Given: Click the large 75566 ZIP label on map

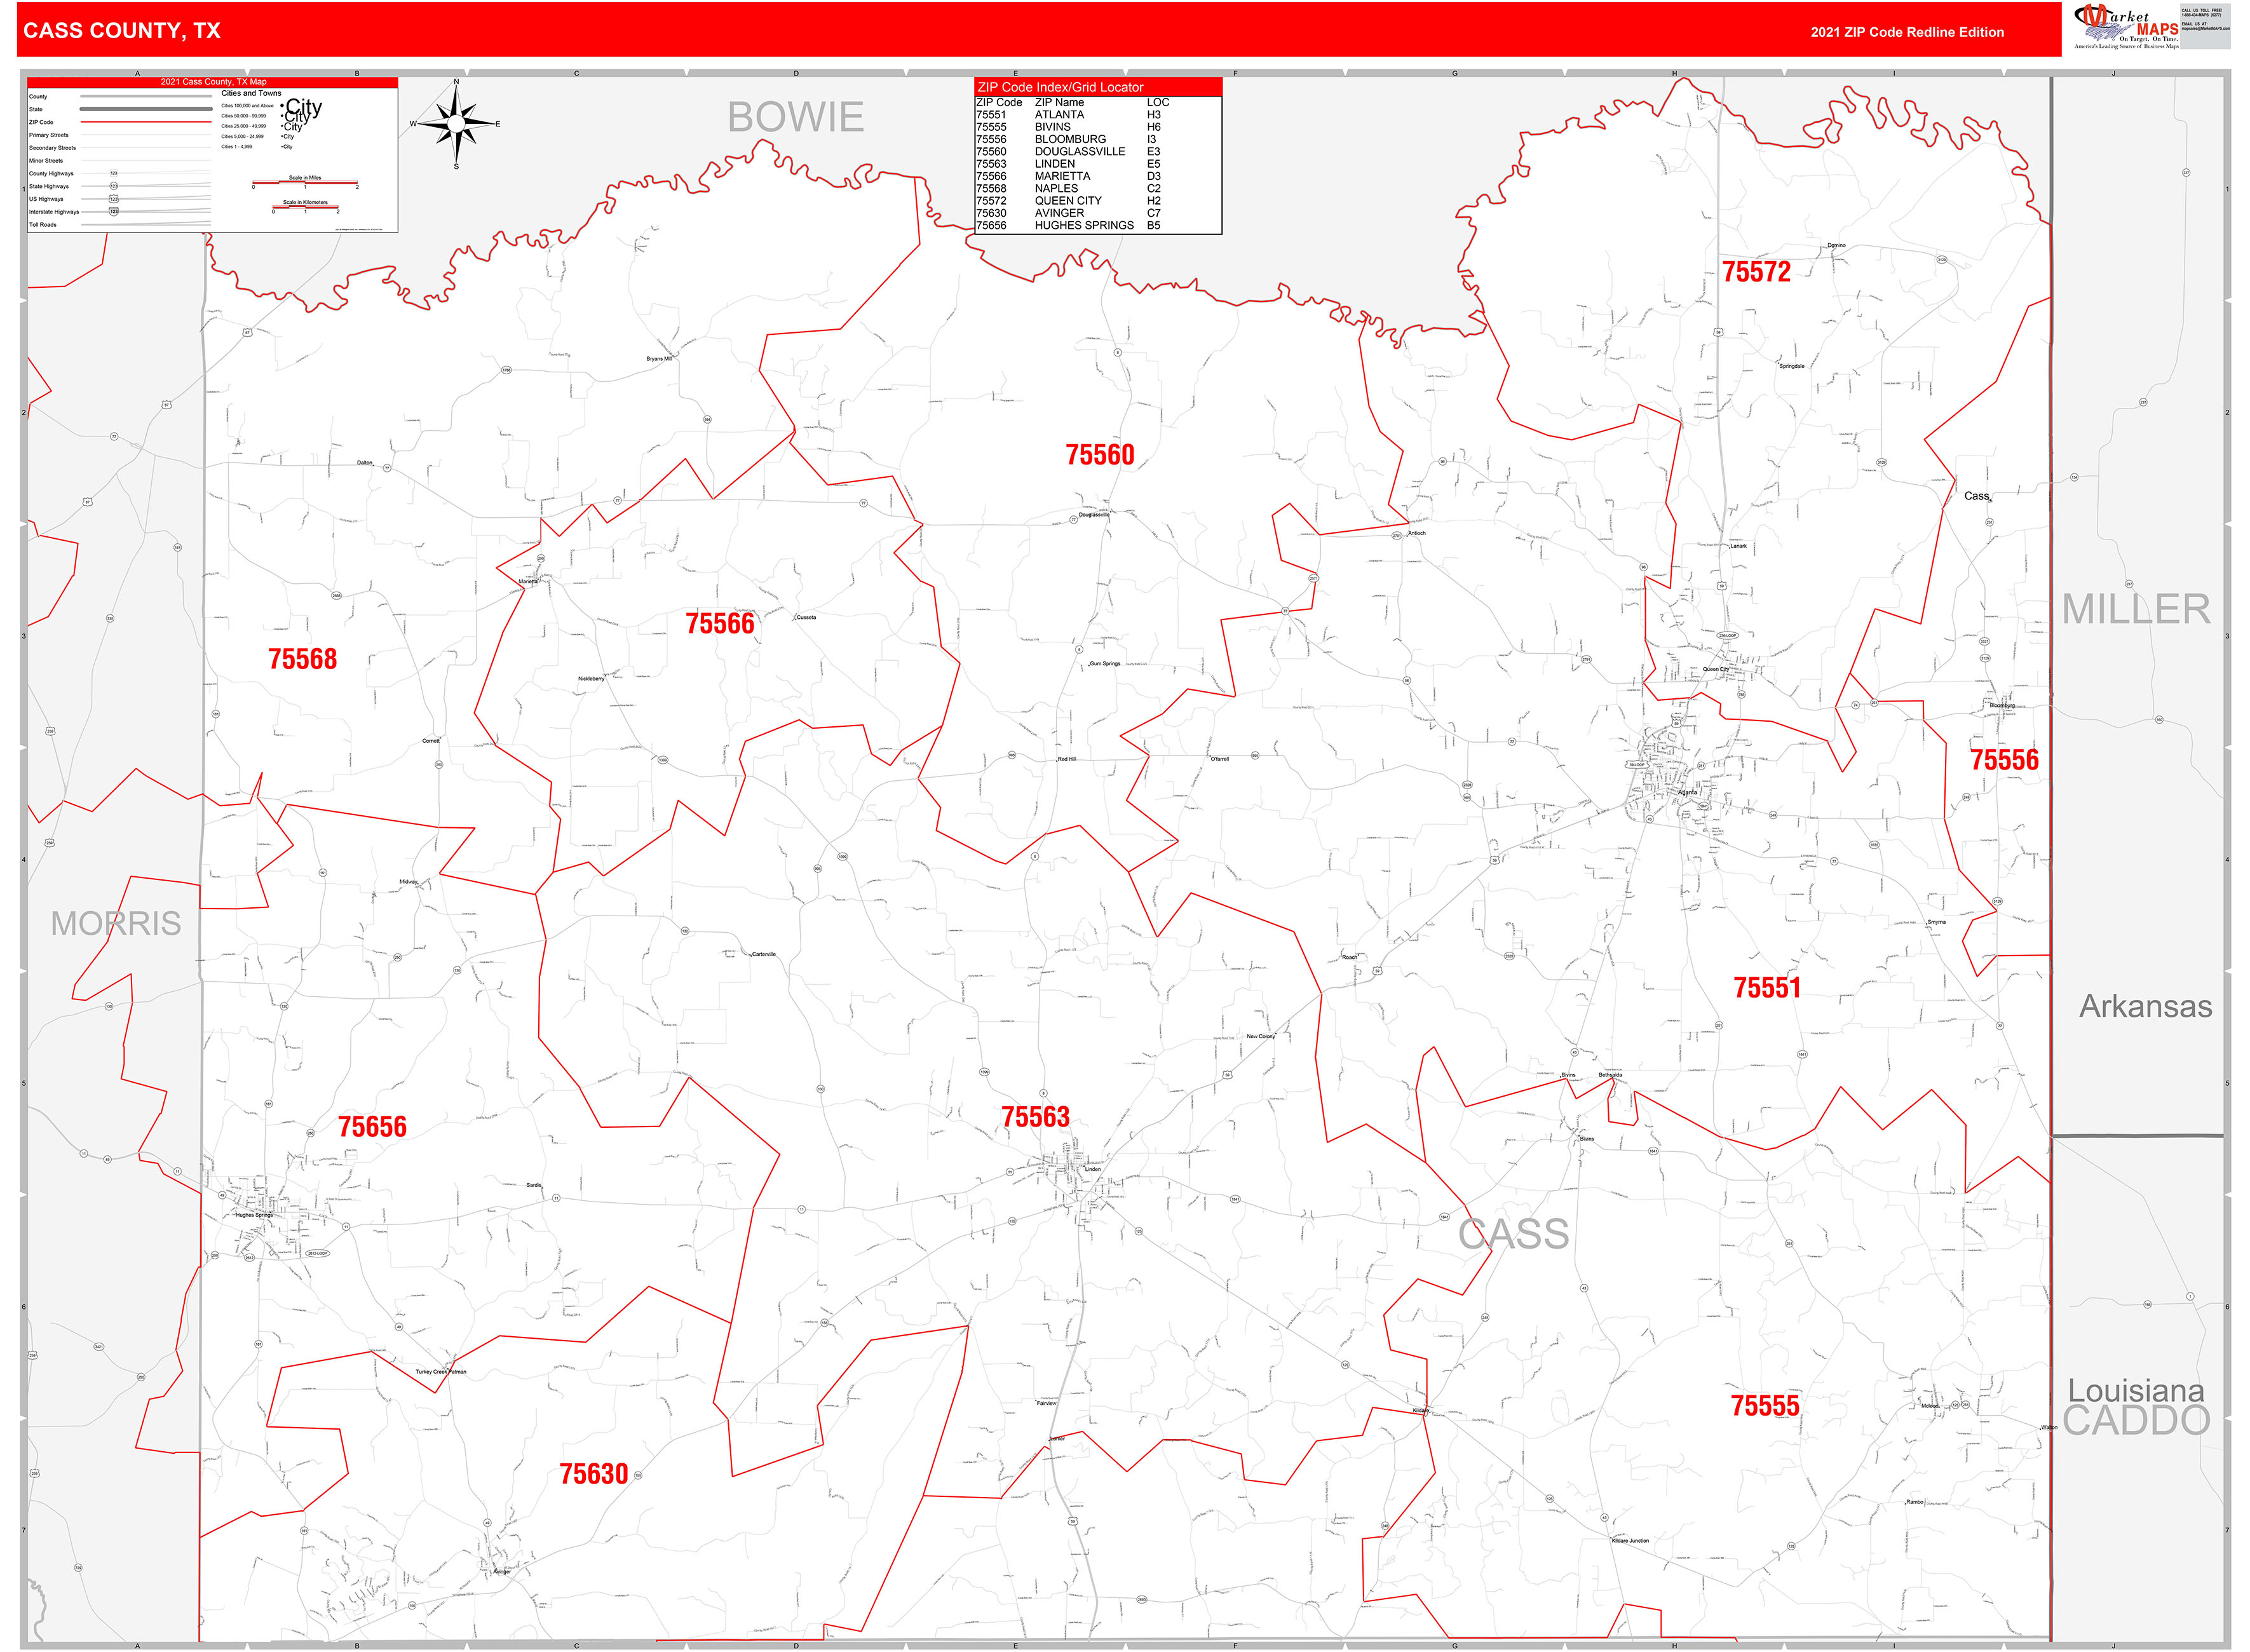Looking at the screenshot, I should 720,624.
